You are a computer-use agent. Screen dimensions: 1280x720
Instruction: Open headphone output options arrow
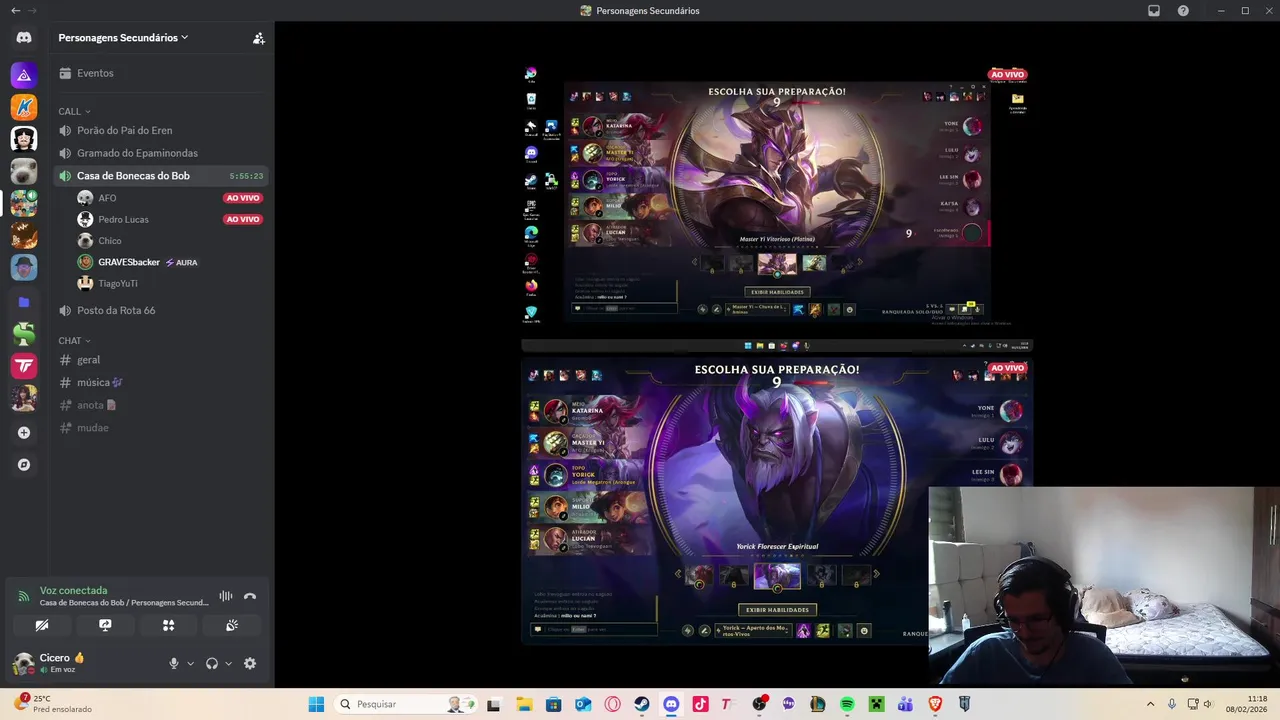click(228, 663)
